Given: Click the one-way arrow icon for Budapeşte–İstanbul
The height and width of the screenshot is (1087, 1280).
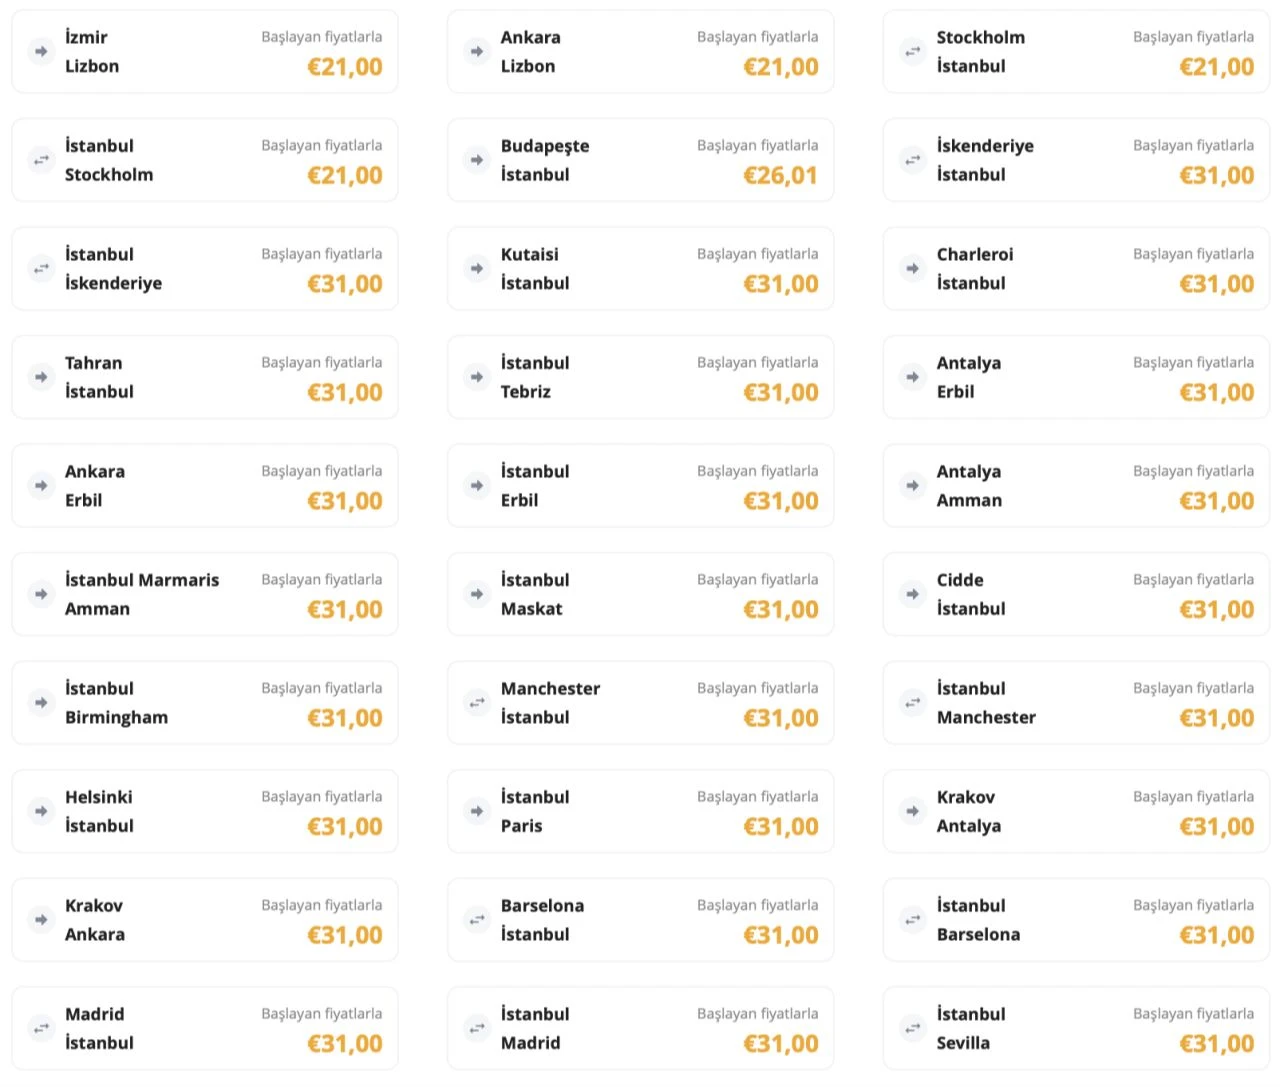Looking at the screenshot, I should point(477,160).
